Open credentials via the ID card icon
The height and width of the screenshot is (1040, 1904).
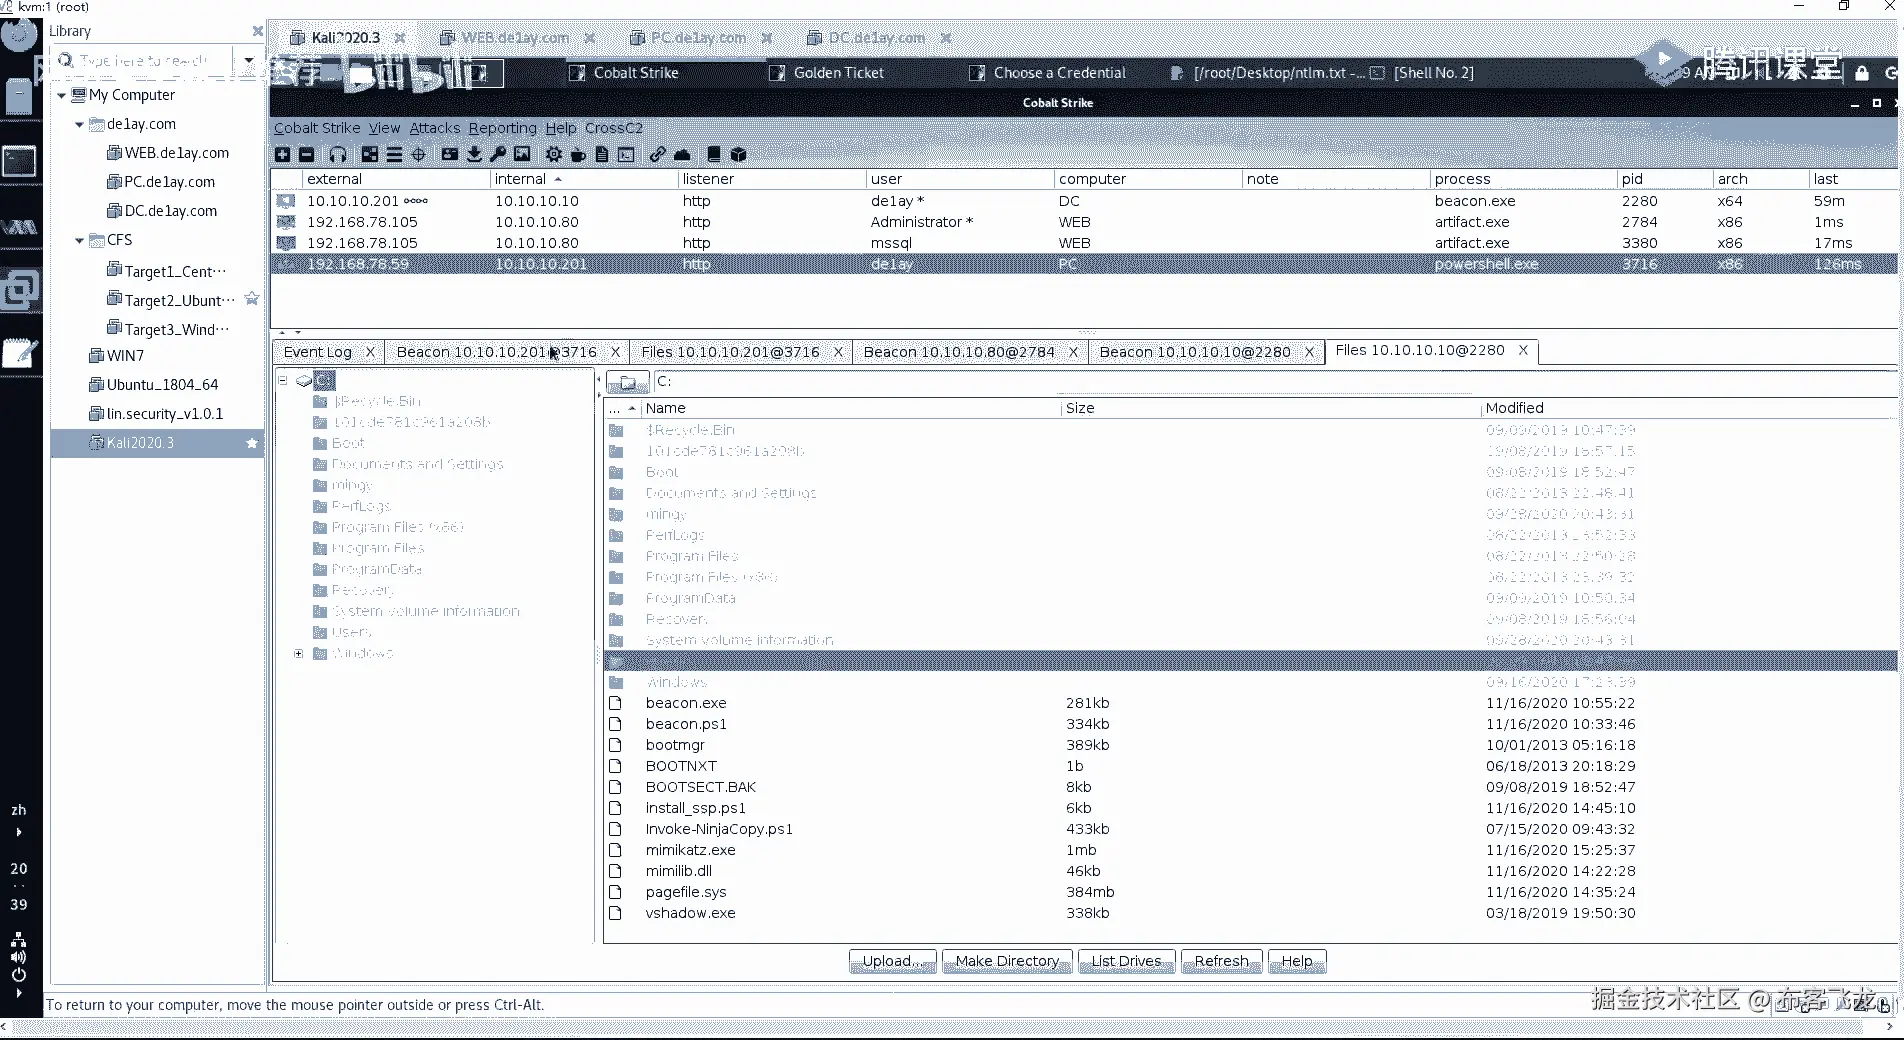[450, 154]
